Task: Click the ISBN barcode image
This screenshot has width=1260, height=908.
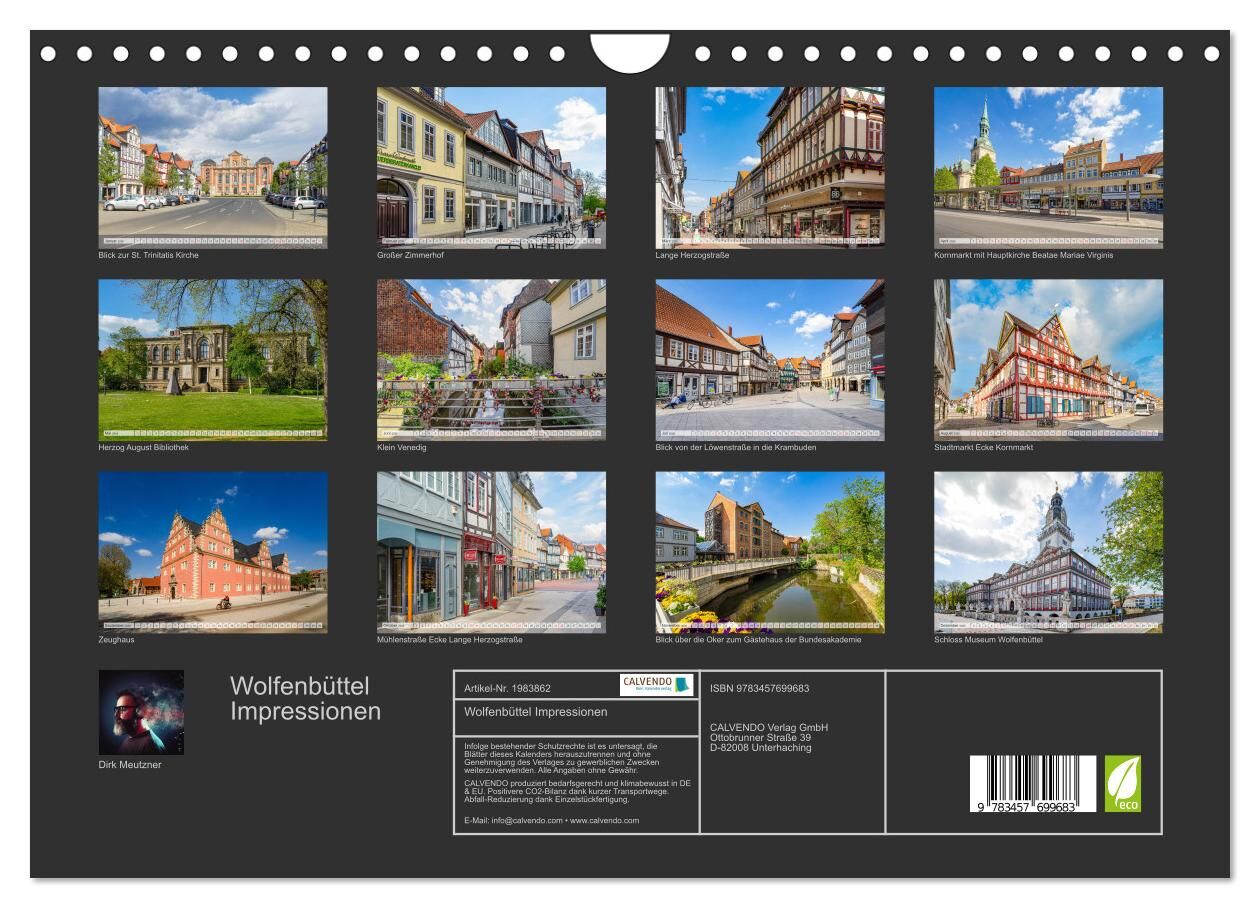Action: 1032,783
